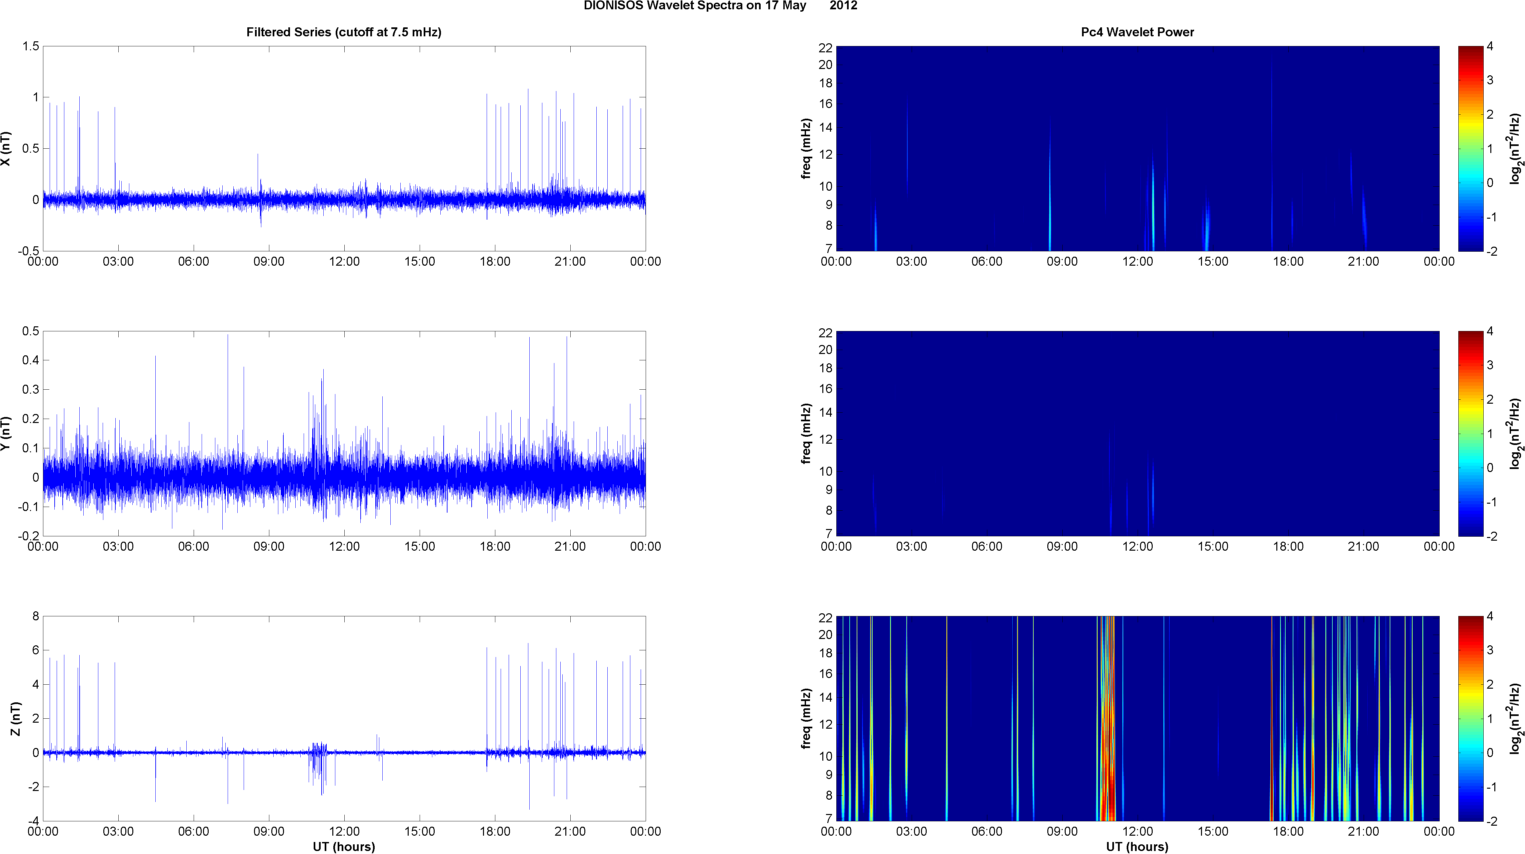Viewport: 1525px width, 854px height.
Task: Click the colorbar beside the bottom spectrogram
Action: 1470,718
